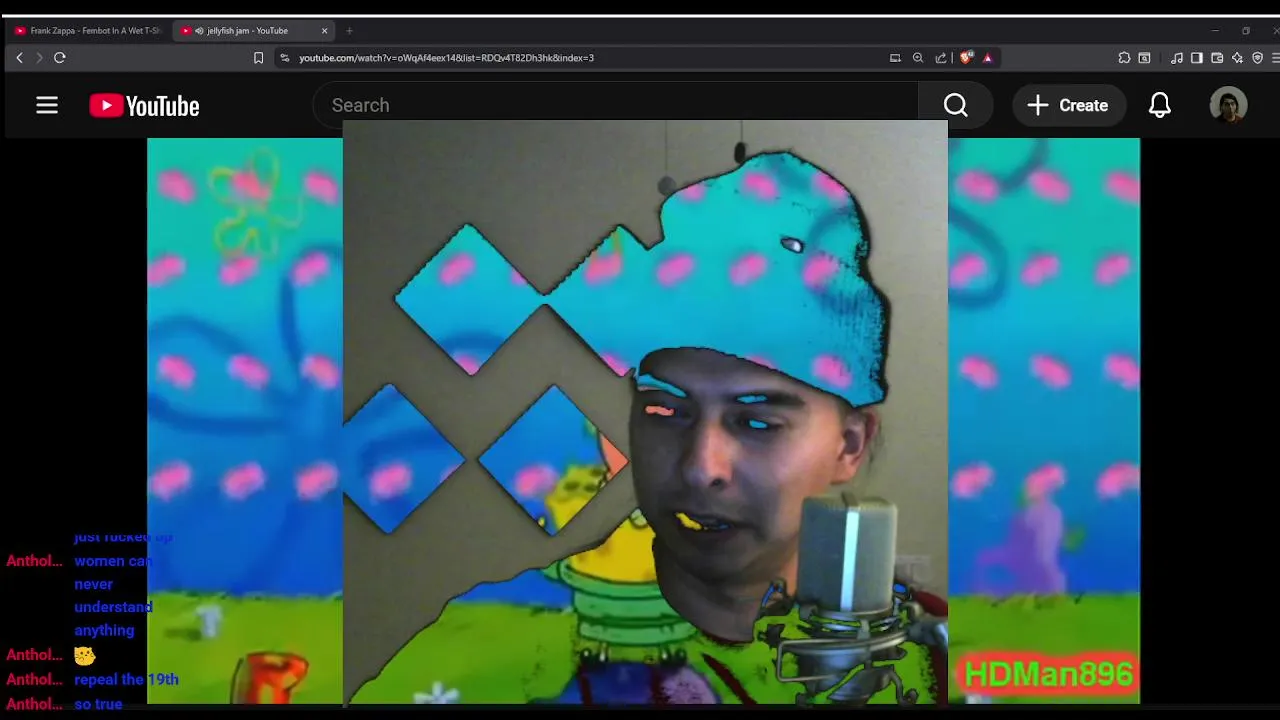Open site settings icon in address bar
Screen dimensions: 1280x720
[285, 58]
